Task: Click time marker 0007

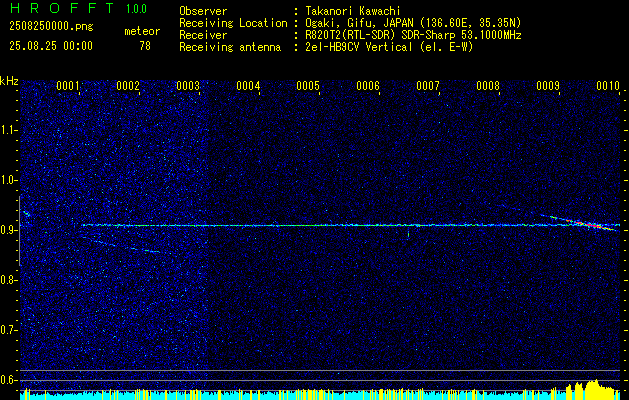Action: pyautogui.click(x=428, y=86)
